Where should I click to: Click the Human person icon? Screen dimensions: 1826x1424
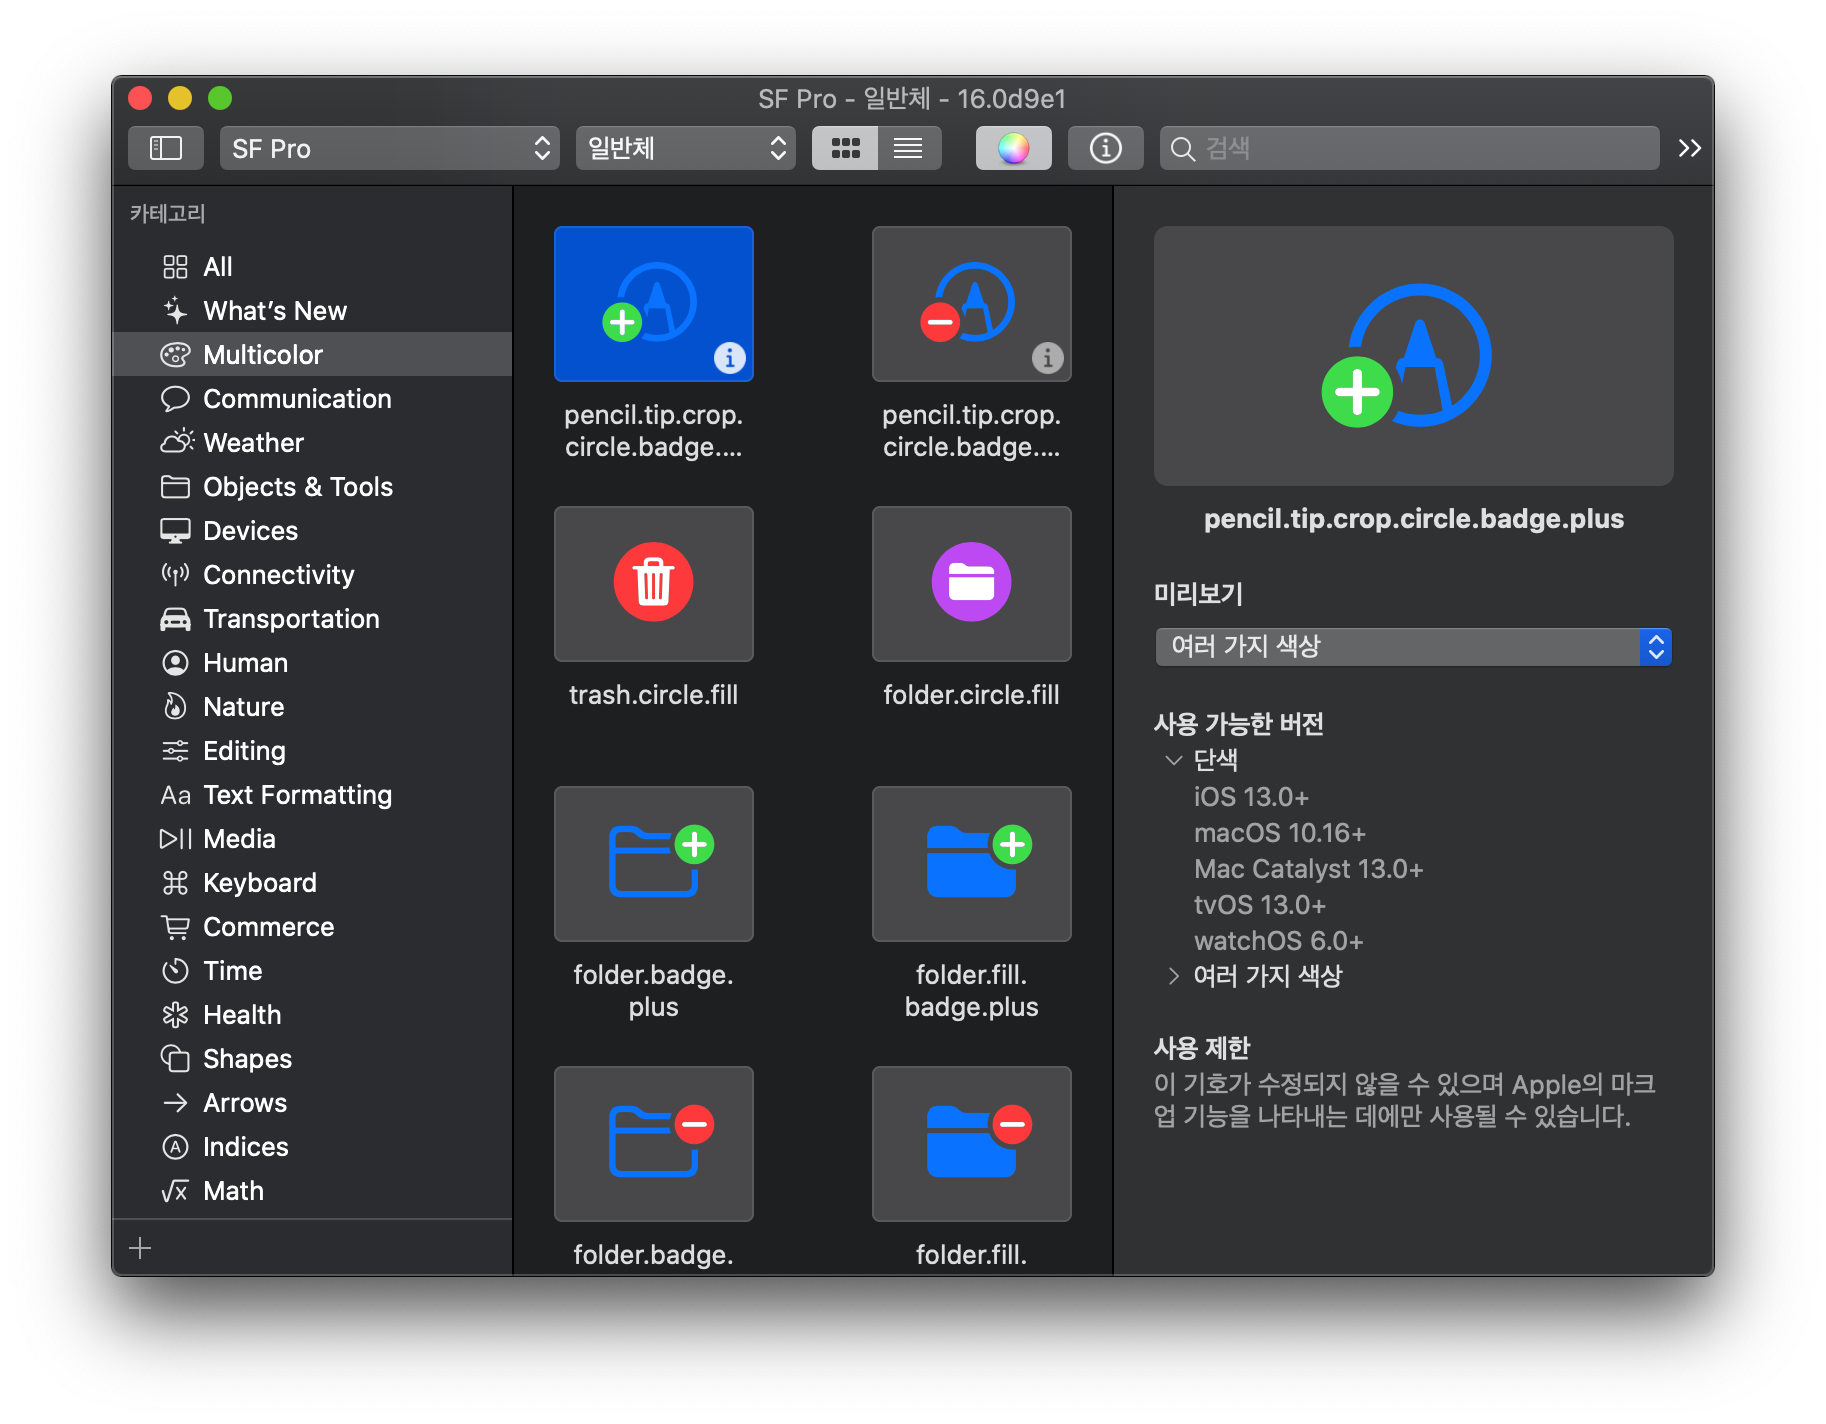(x=175, y=663)
